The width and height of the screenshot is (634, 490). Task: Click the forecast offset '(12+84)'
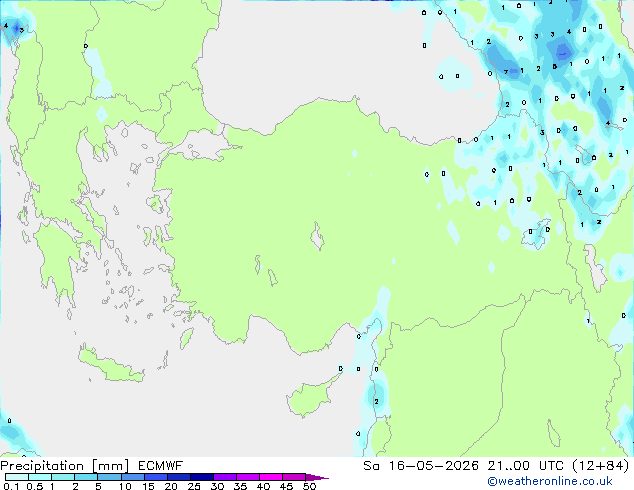pyautogui.click(x=601, y=466)
